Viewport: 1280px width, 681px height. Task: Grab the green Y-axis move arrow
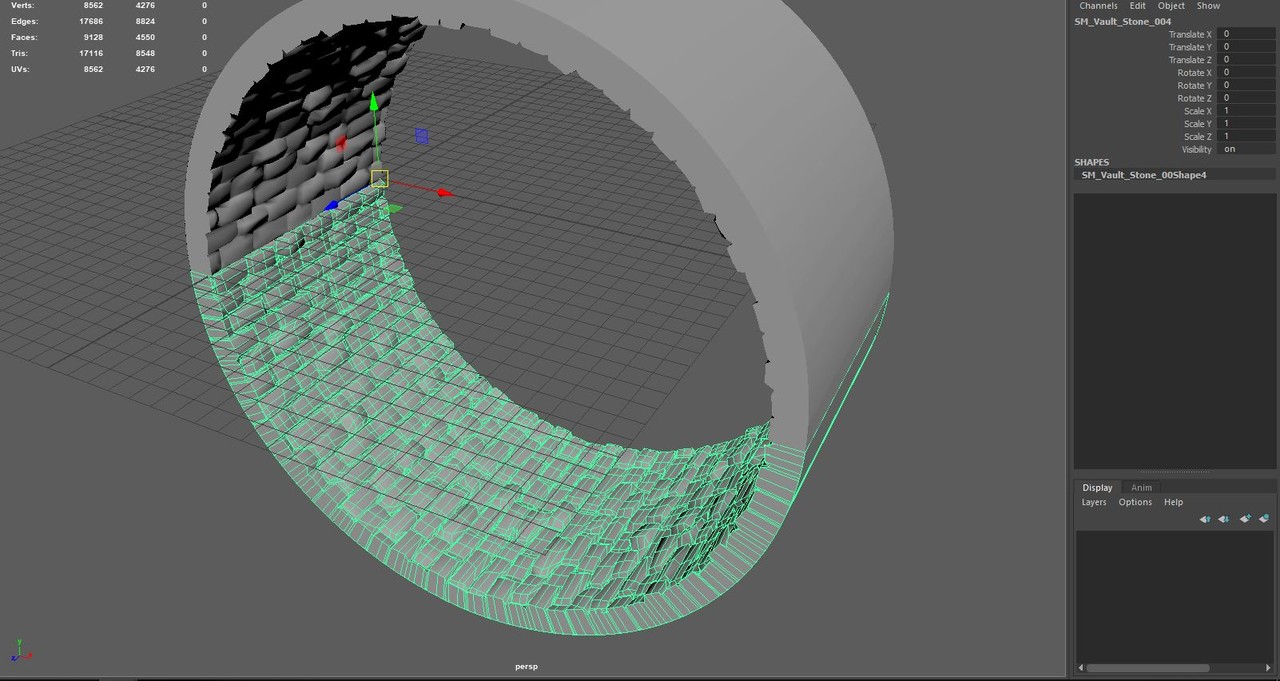click(374, 103)
